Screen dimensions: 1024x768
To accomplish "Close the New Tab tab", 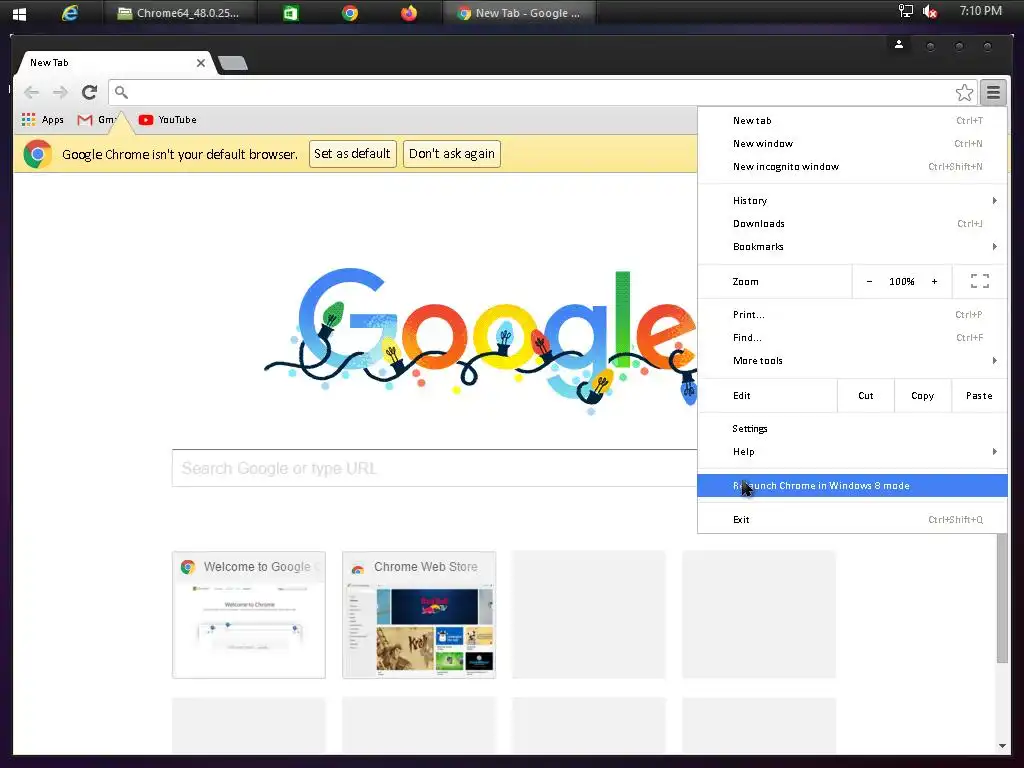I will click(x=200, y=63).
